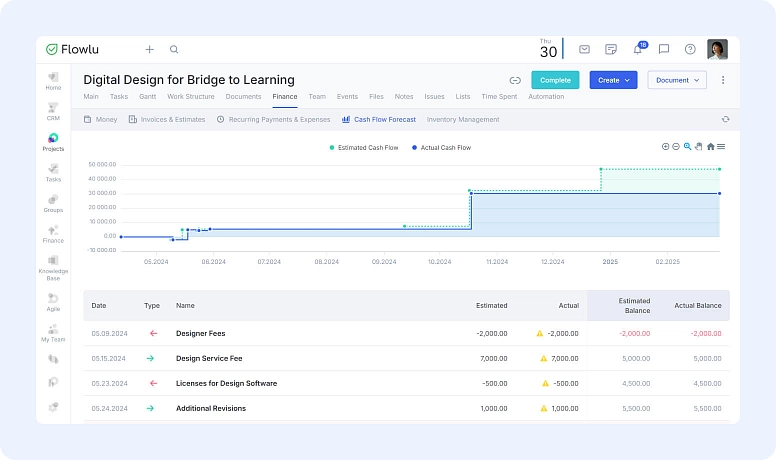Open the chat messages icon
This screenshot has height=460, width=776.
coord(663,49)
